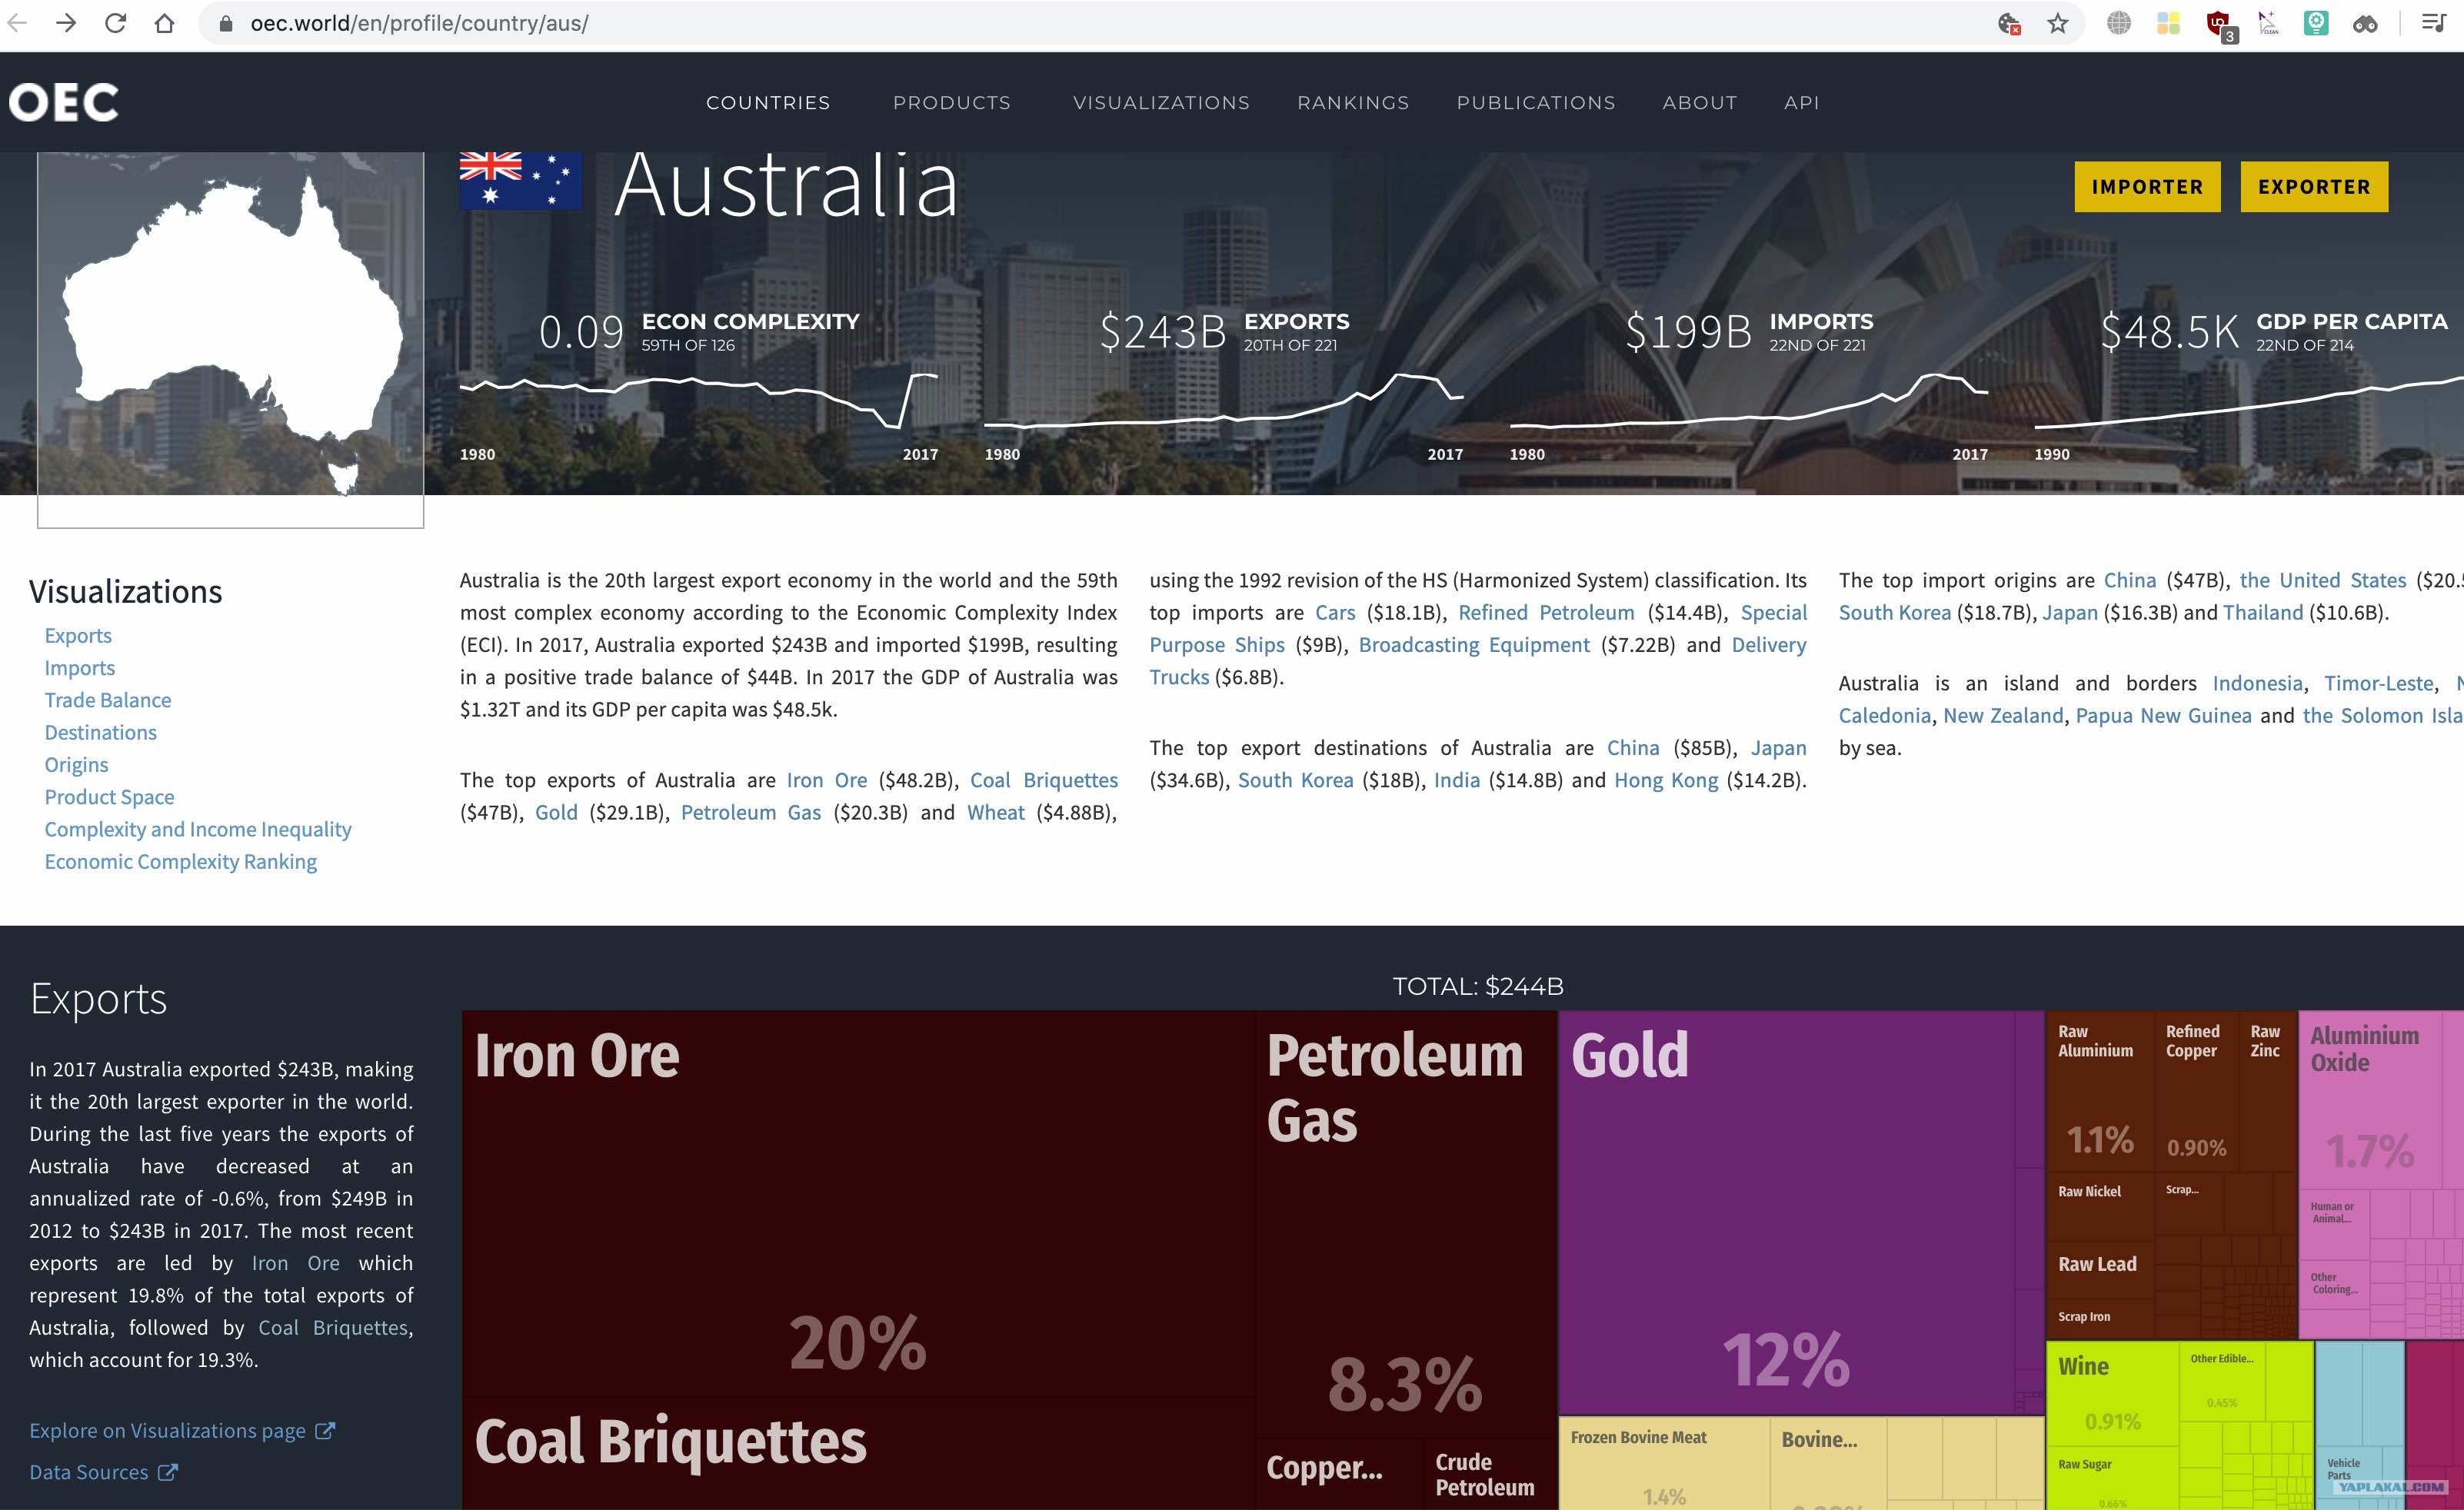Click the OEC logo
The height and width of the screenshot is (1510, 2464).
[64, 102]
